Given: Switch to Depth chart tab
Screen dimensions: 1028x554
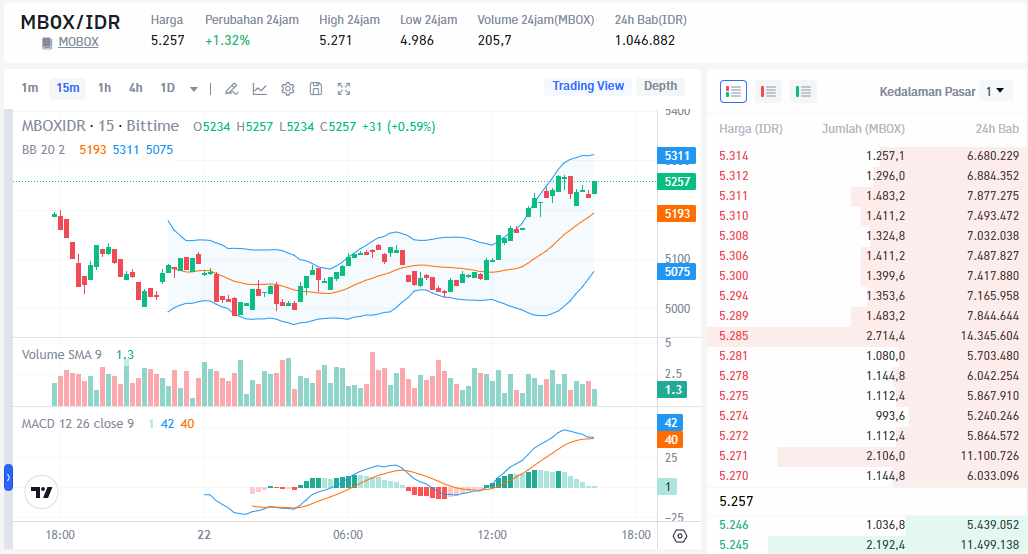Looking at the screenshot, I should 660,86.
